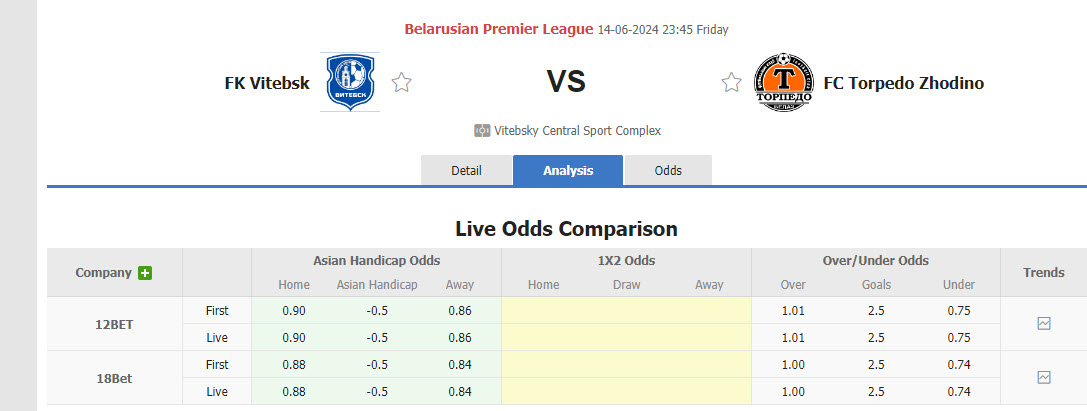
Task: Click the FC Torpedo Zhodino team name
Action: (903, 83)
